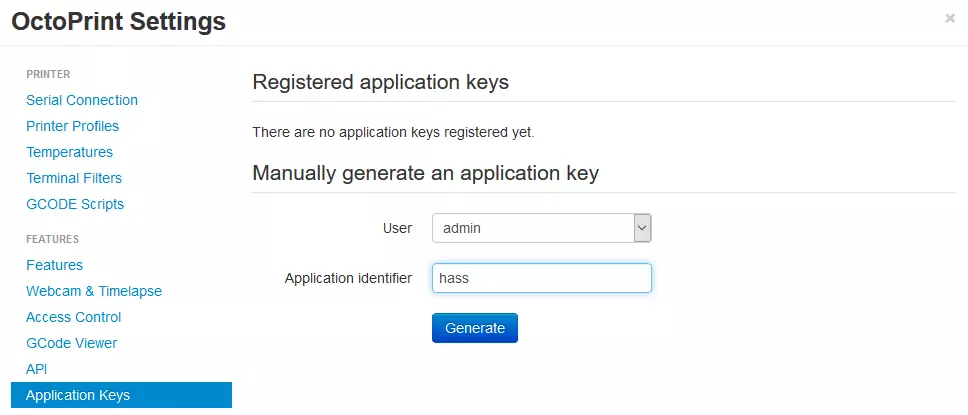Viewport: 968px width, 415px height.
Task: Click the User field label
Action: [397, 228]
